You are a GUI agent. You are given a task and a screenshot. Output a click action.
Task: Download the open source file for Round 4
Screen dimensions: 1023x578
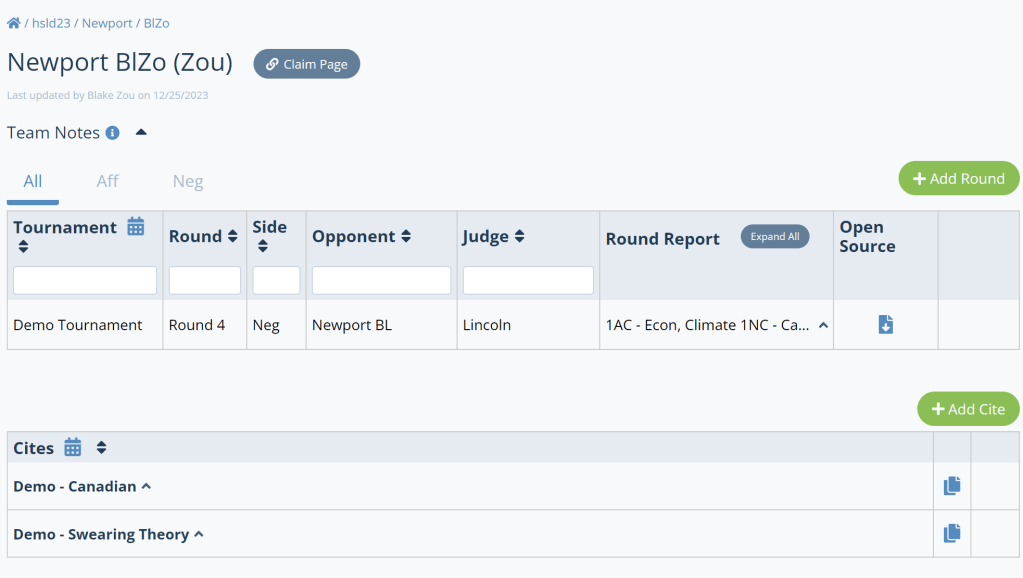coord(885,325)
